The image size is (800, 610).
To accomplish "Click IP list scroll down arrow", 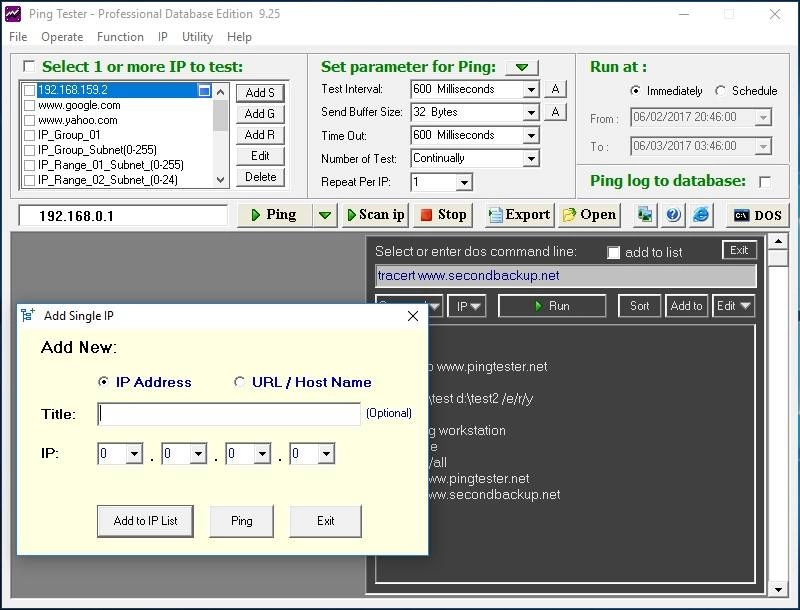I will pos(220,180).
